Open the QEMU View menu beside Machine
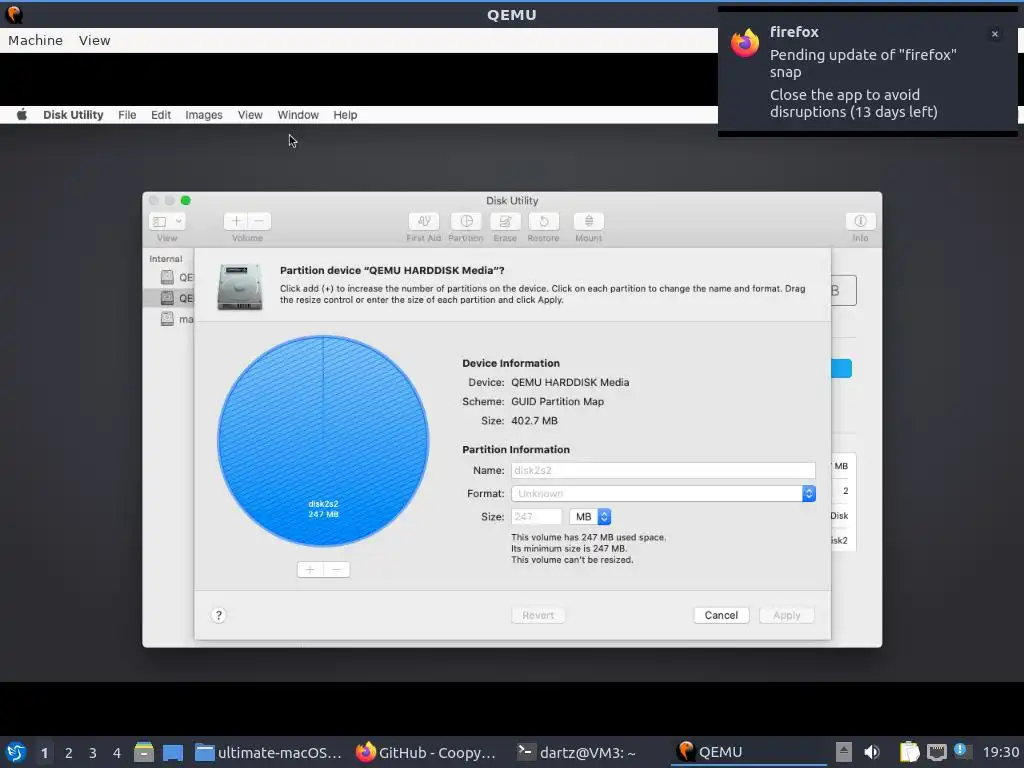The width and height of the screenshot is (1024, 768). pyautogui.click(x=95, y=40)
